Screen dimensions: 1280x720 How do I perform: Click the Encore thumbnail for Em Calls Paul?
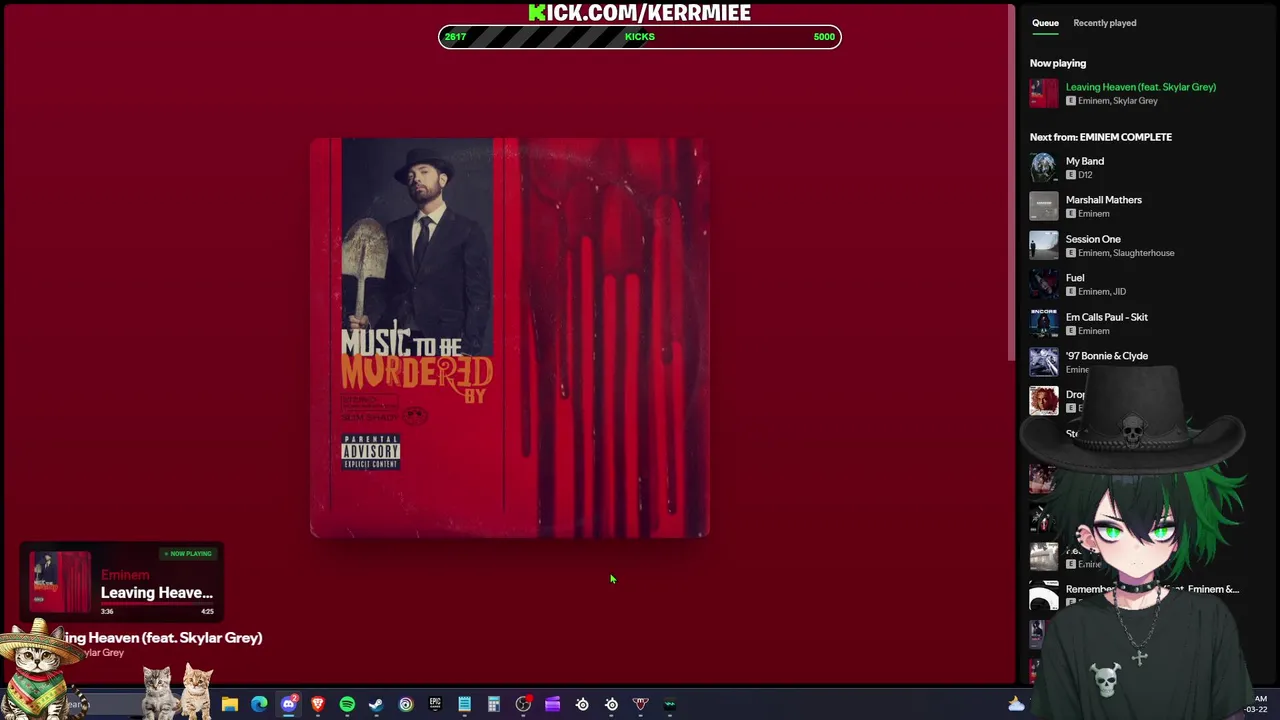coord(1044,323)
